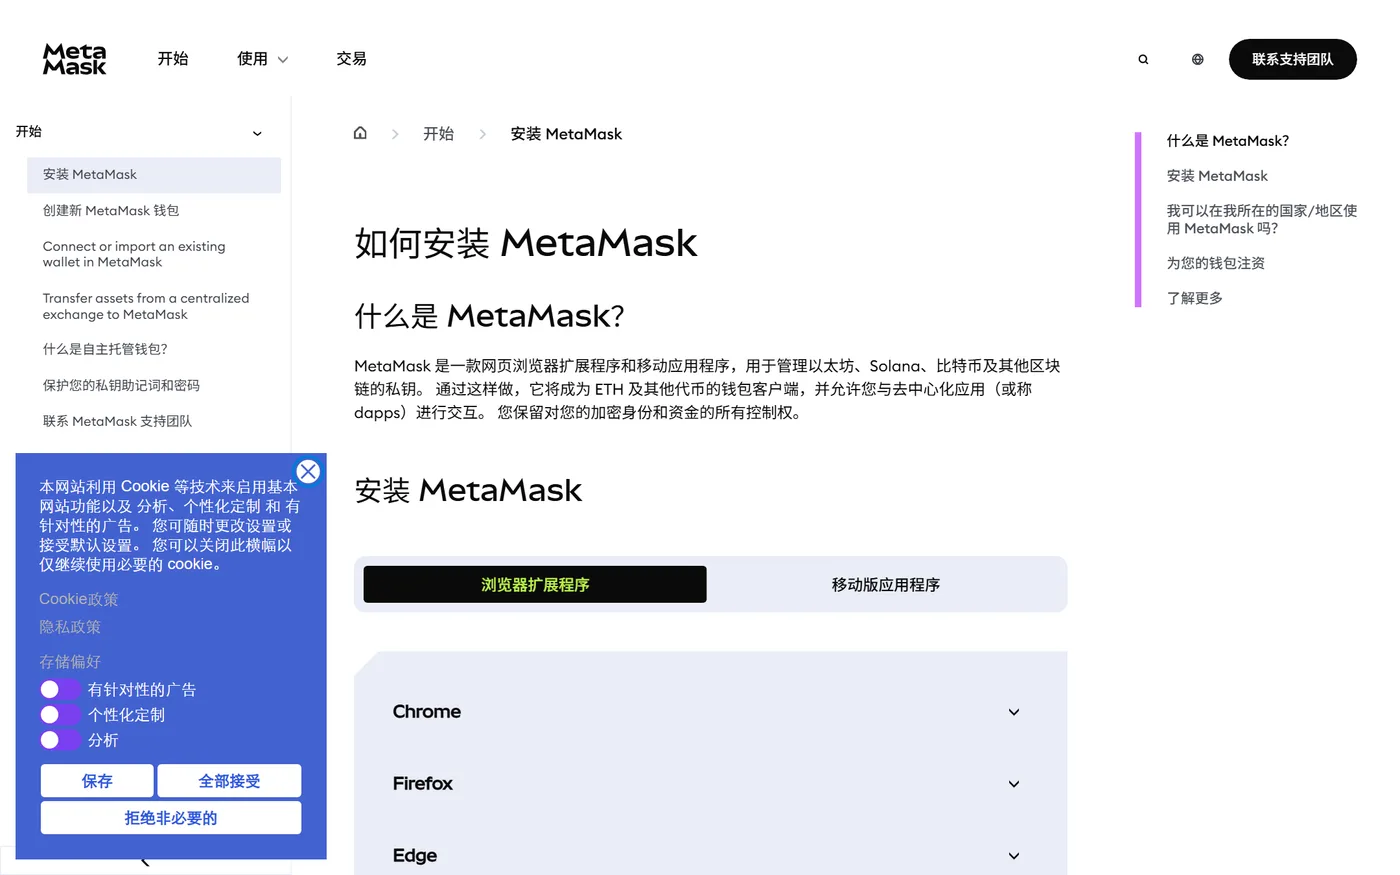
Task: Open the 隐私政策 link
Action: click(70, 627)
